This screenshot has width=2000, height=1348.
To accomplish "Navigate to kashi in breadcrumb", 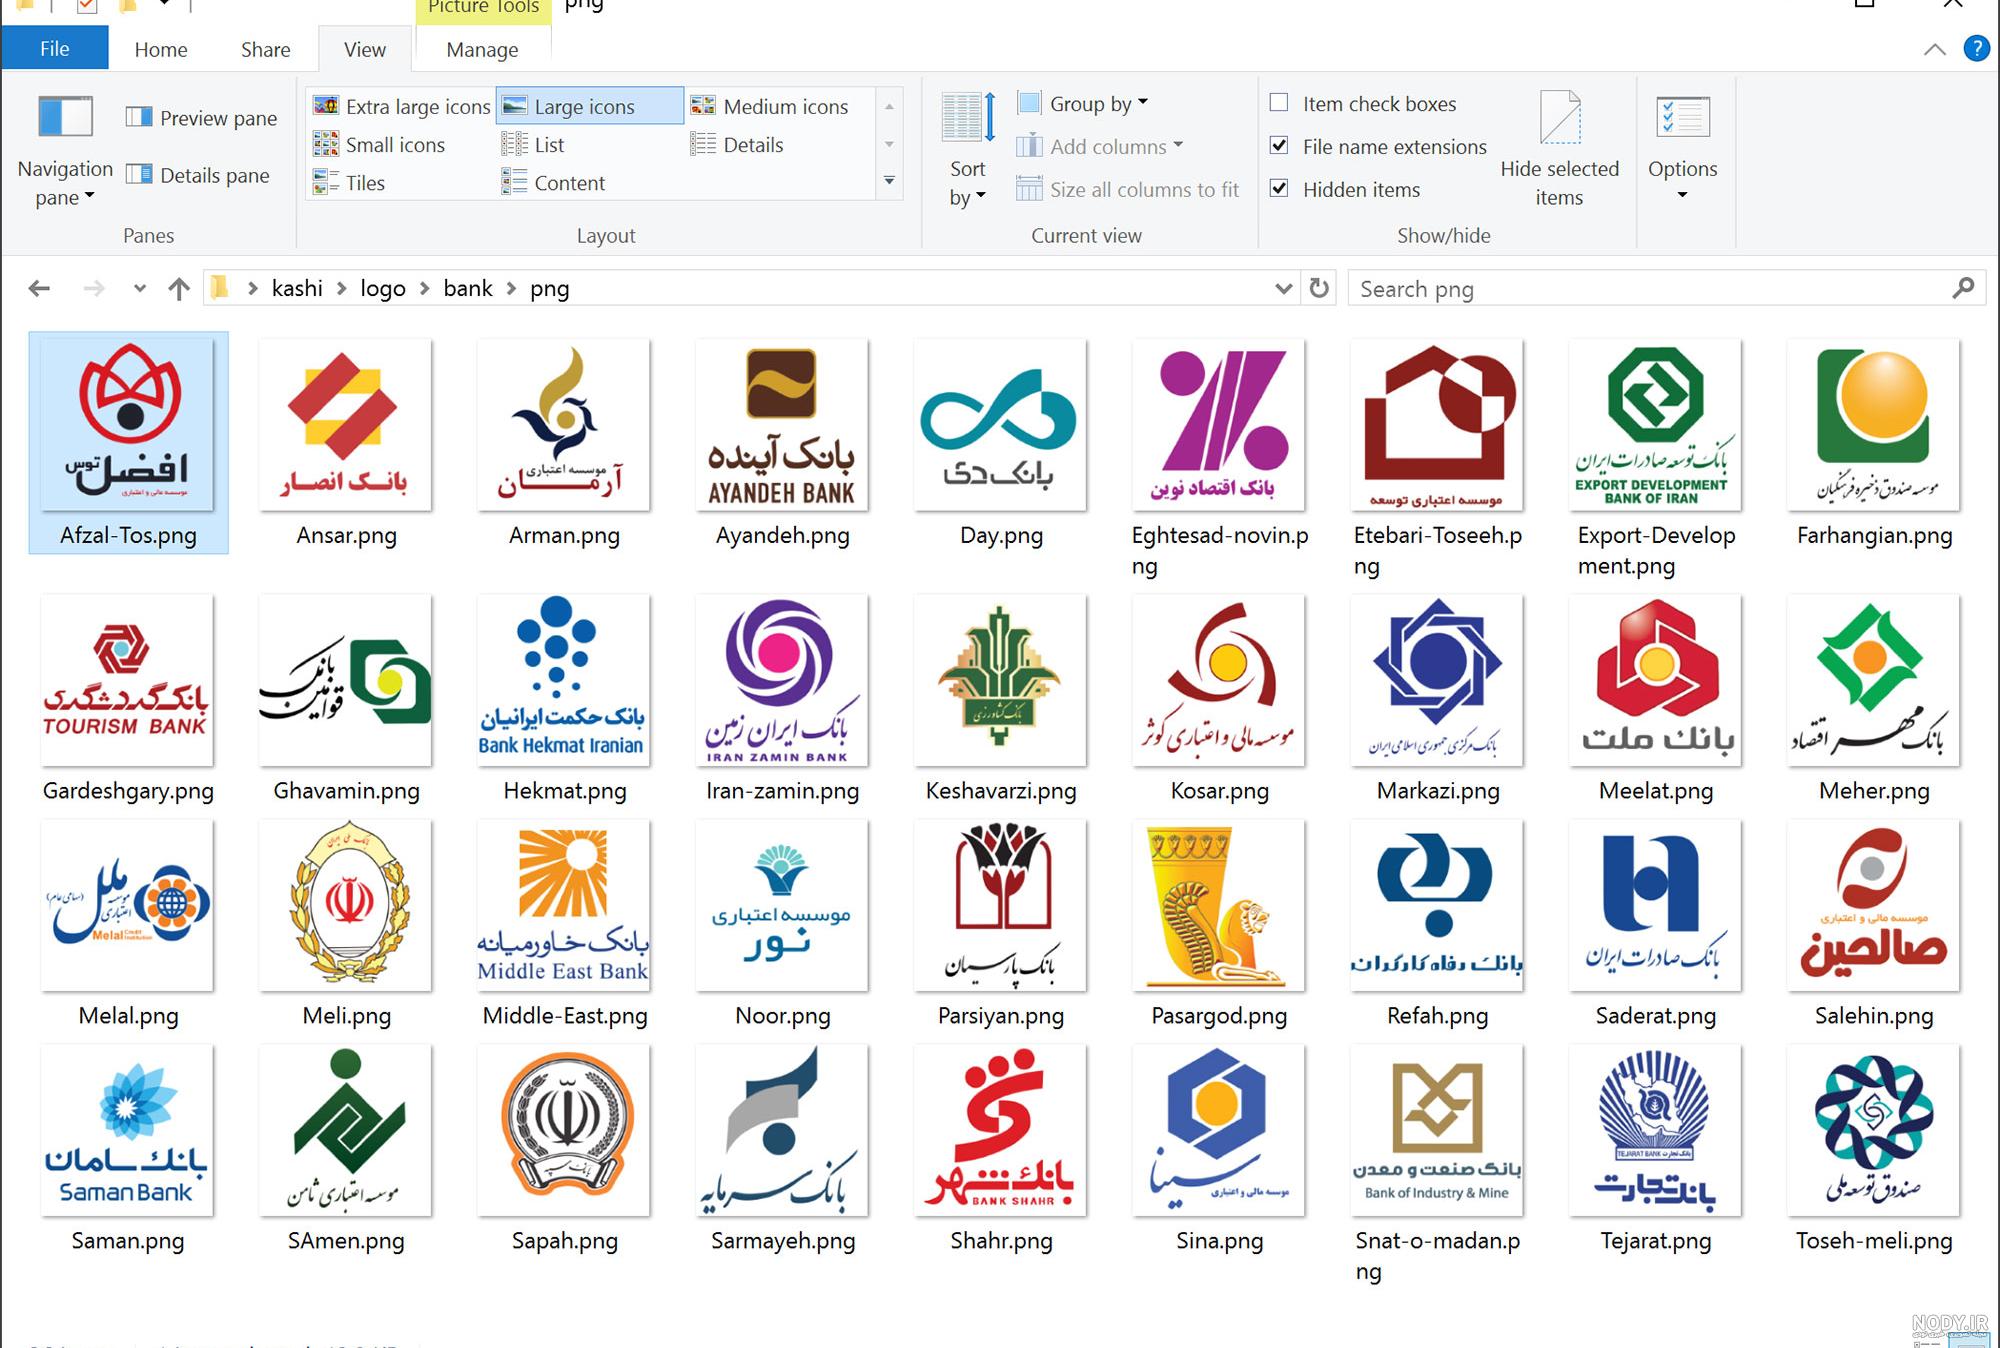I will click(x=297, y=288).
